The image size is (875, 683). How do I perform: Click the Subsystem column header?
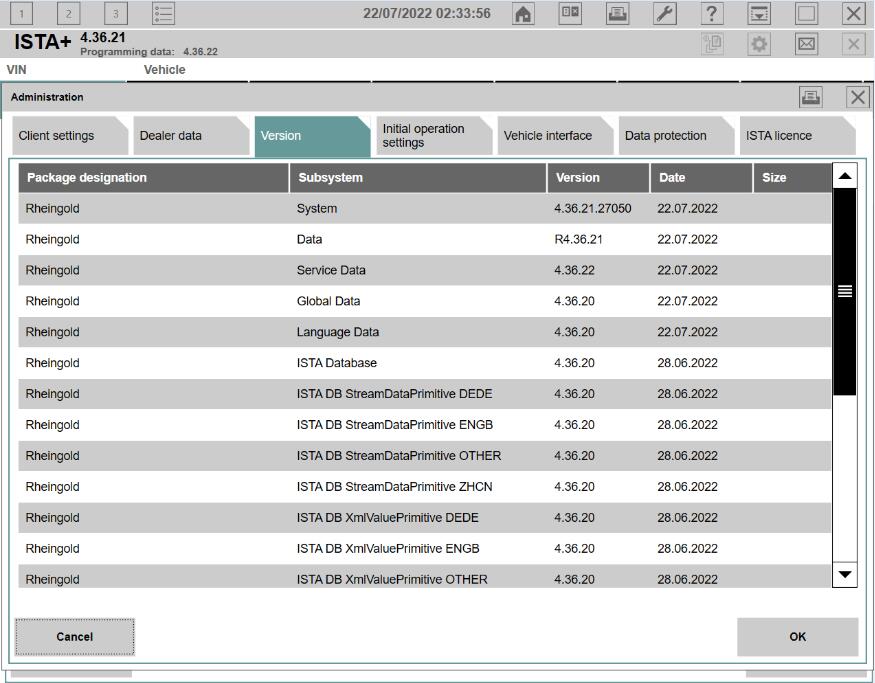coord(418,177)
